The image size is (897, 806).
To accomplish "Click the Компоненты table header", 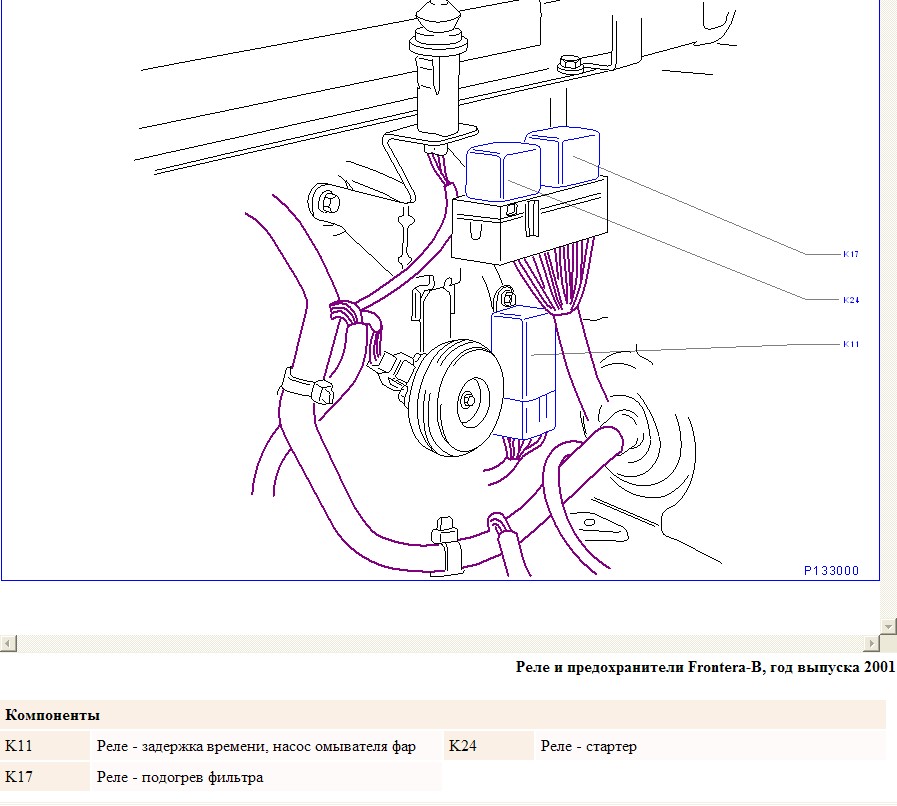I will pyautogui.click(x=52, y=716).
